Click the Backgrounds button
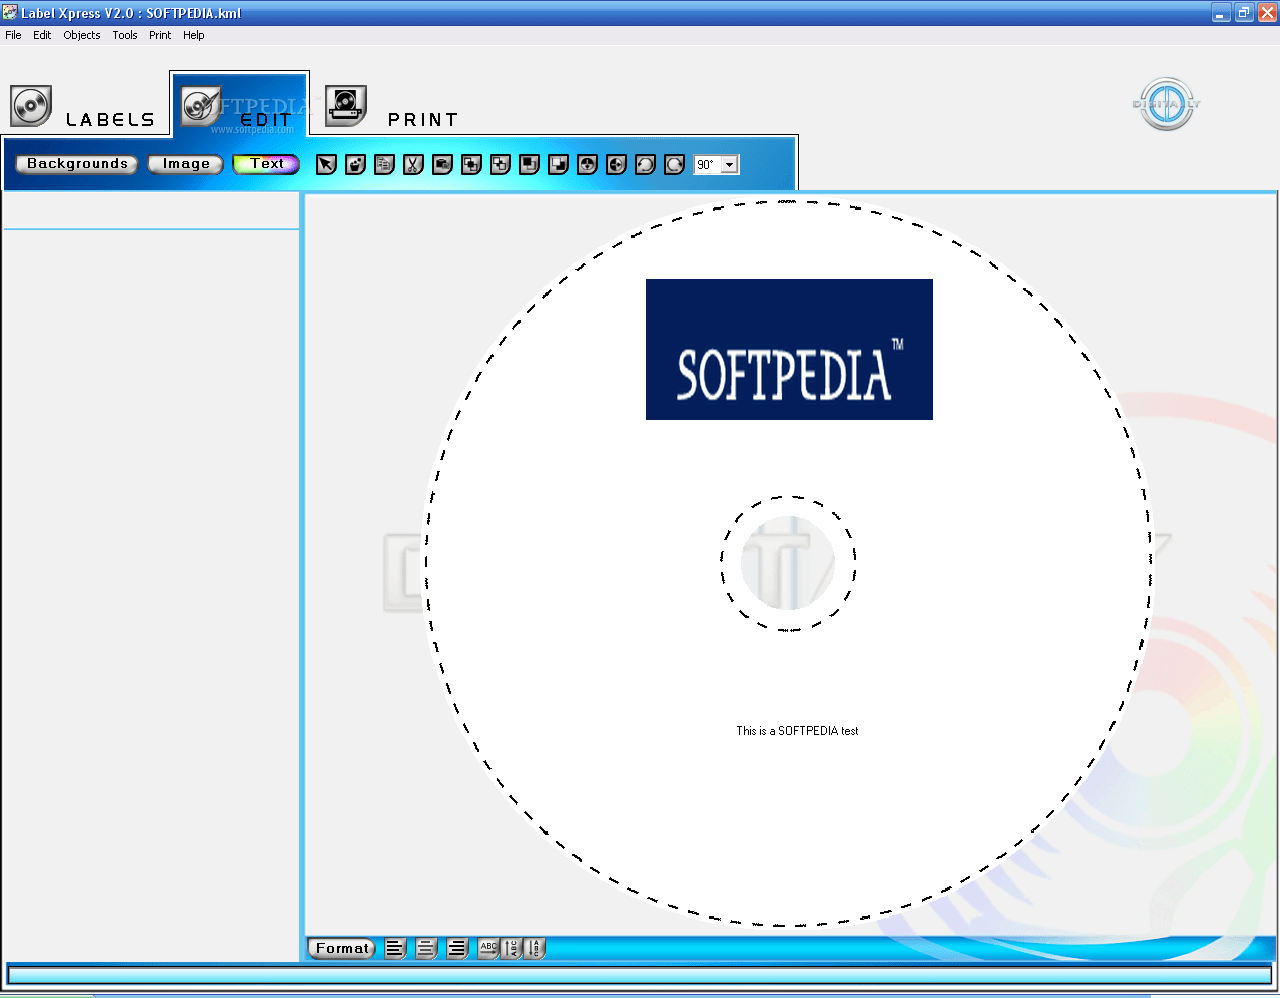The width and height of the screenshot is (1280, 998). click(76, 164)
